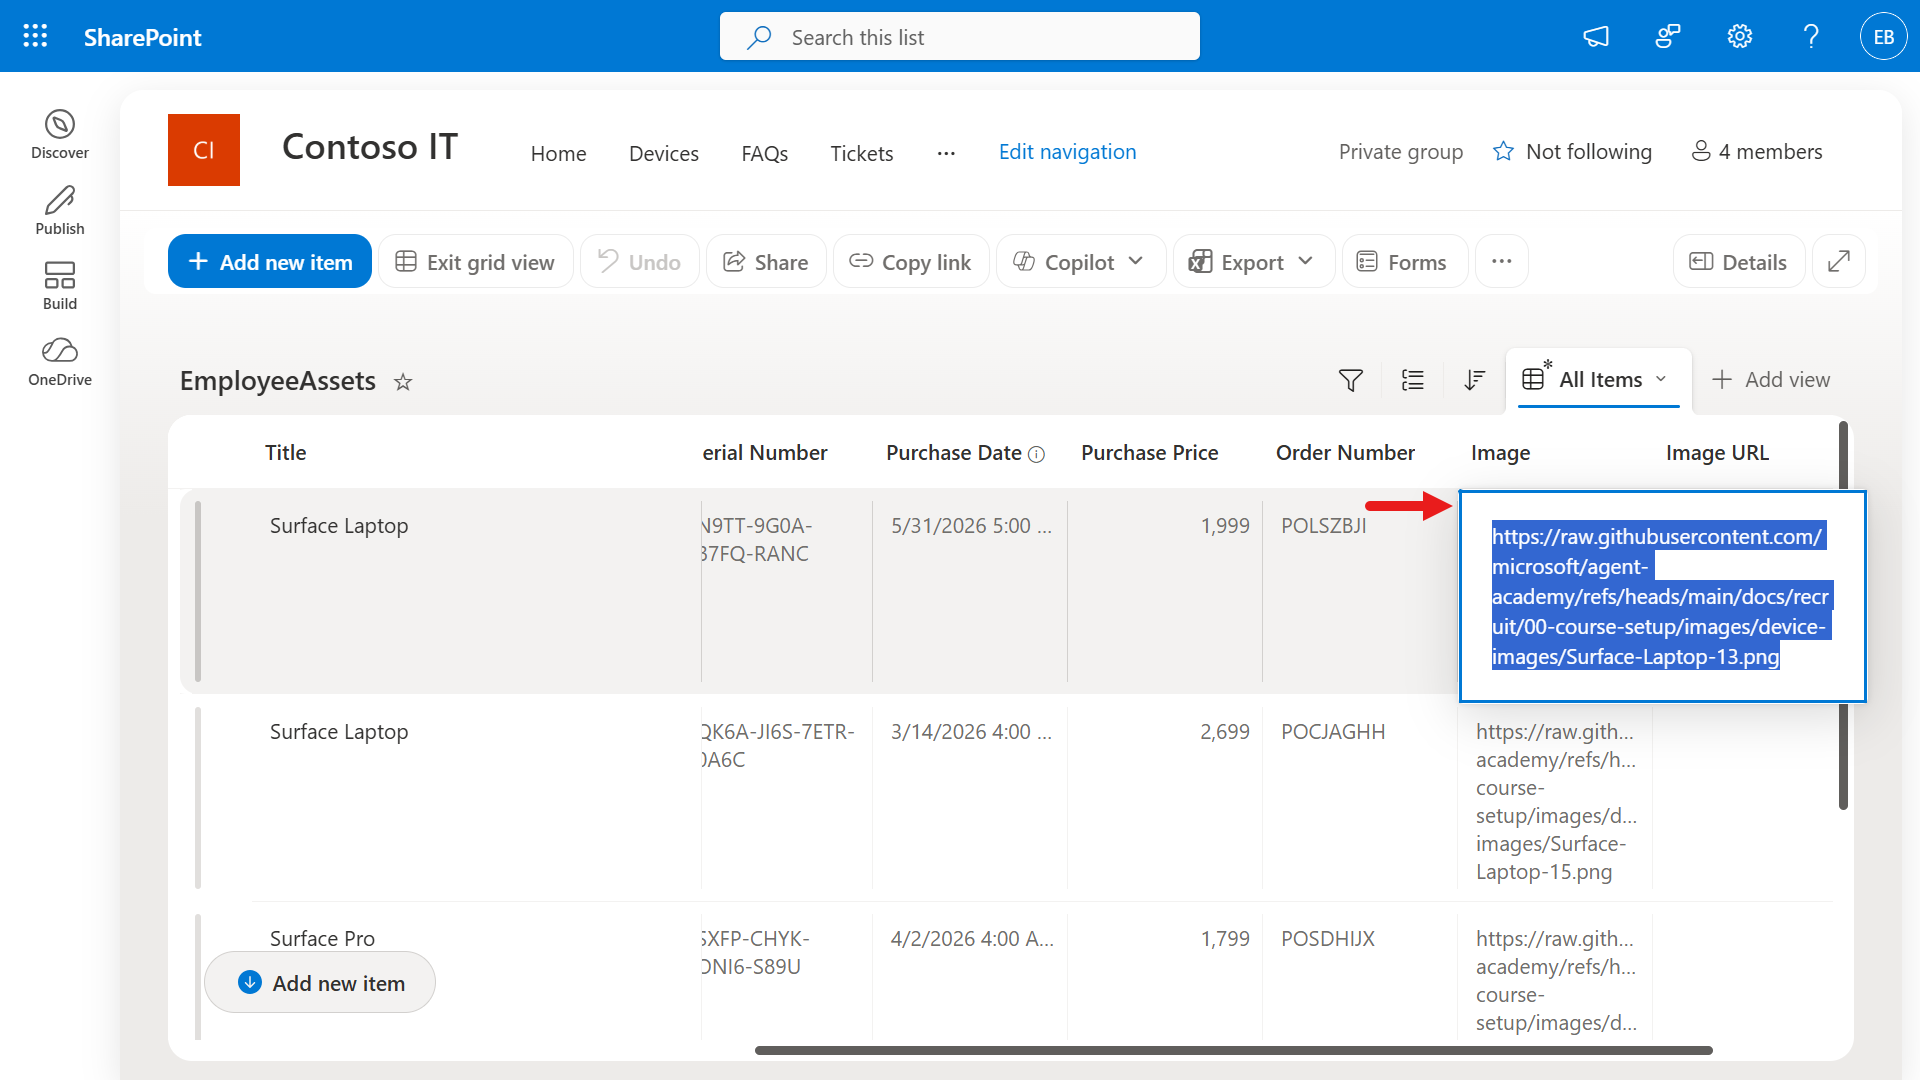
Task: Click the Purchase Date info icon
Action: pos(1037,454)
